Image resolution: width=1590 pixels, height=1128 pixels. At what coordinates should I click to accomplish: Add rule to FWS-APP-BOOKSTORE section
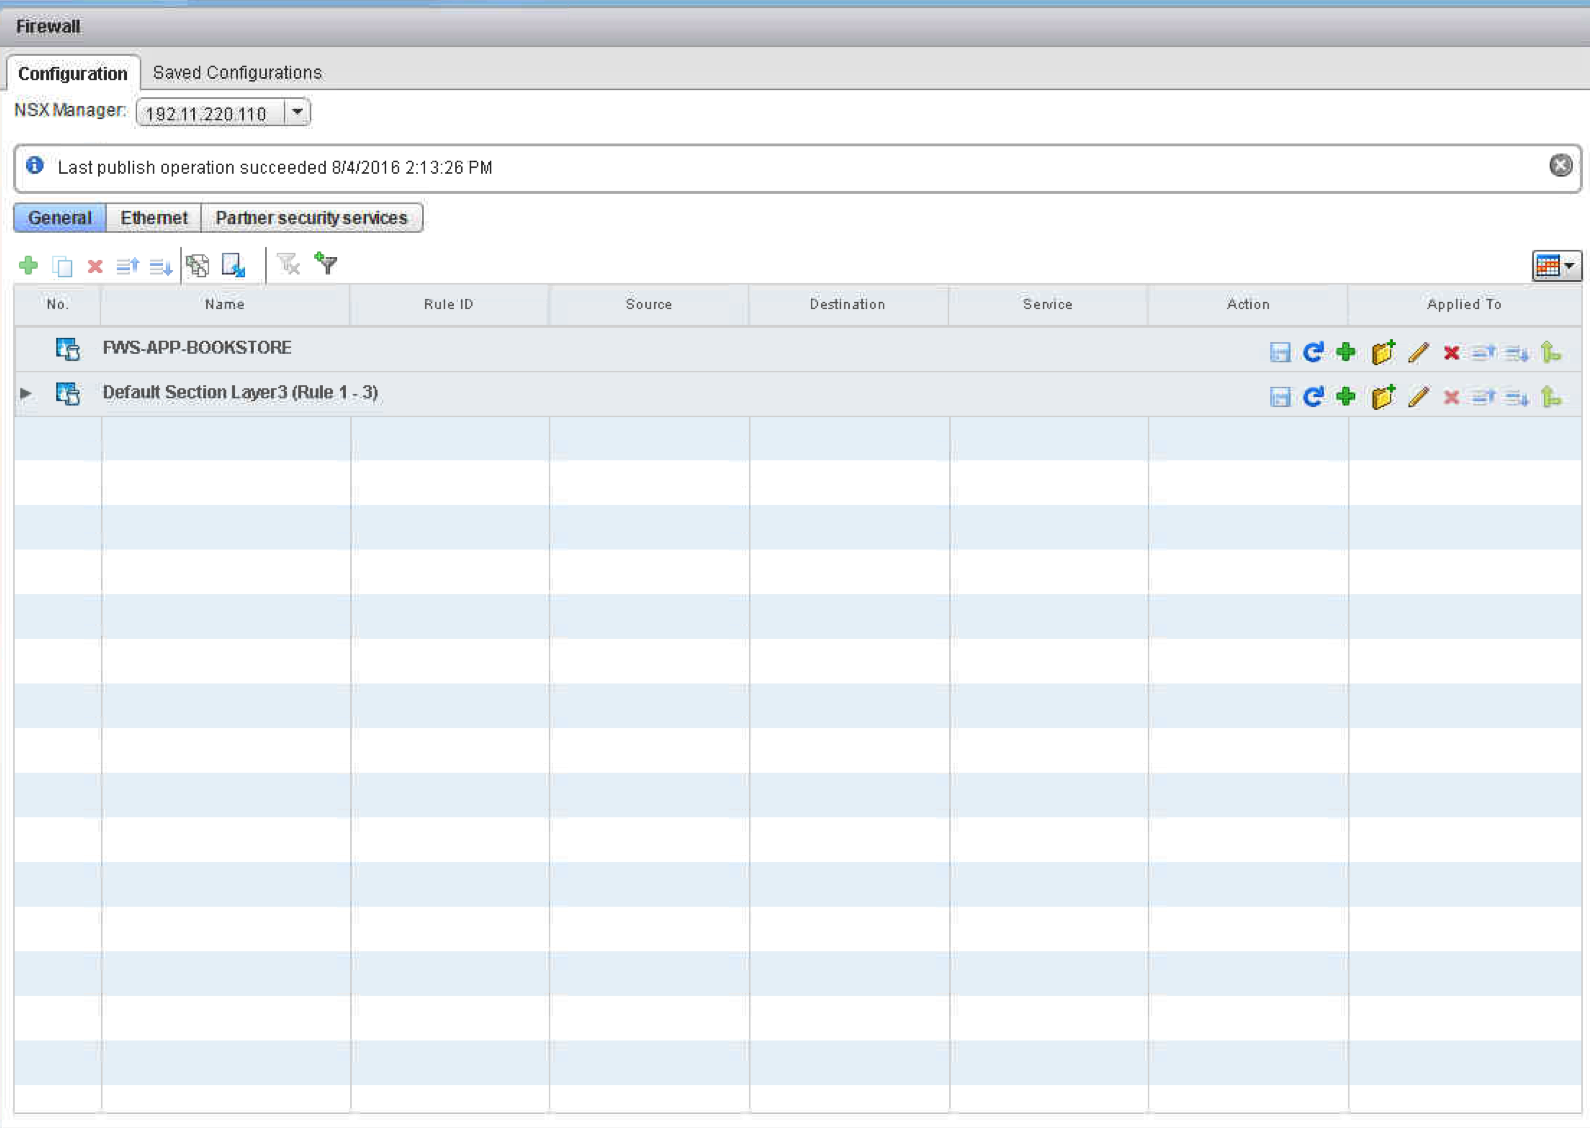[x=1346, y=352]
